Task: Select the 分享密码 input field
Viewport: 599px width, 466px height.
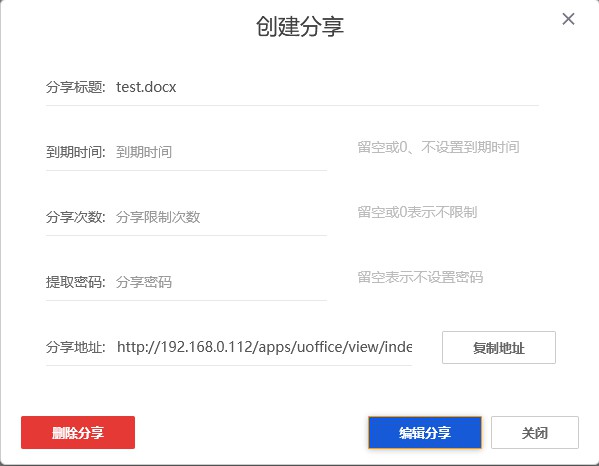Action: (221, 282)
